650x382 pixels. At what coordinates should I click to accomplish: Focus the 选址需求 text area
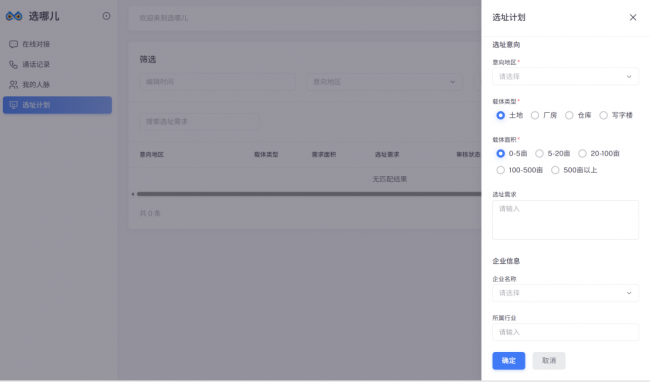pos(565,220)
